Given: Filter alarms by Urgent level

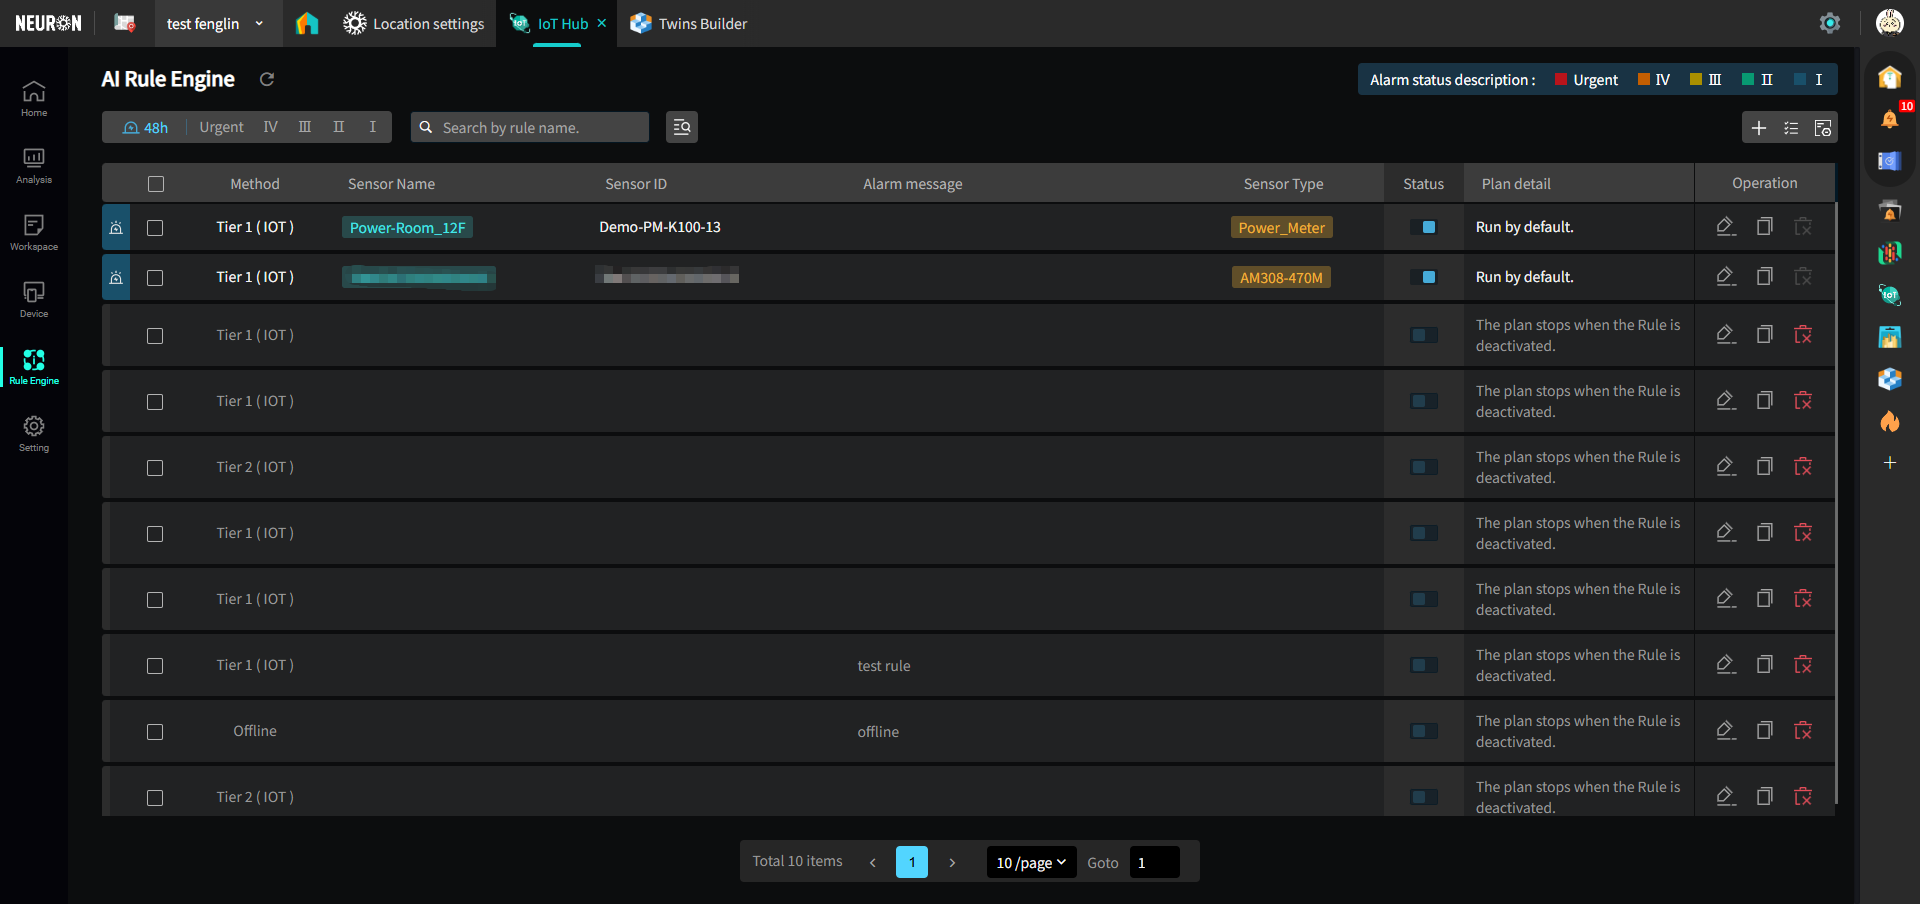Looking at the screenshot, I should [221, 127].
